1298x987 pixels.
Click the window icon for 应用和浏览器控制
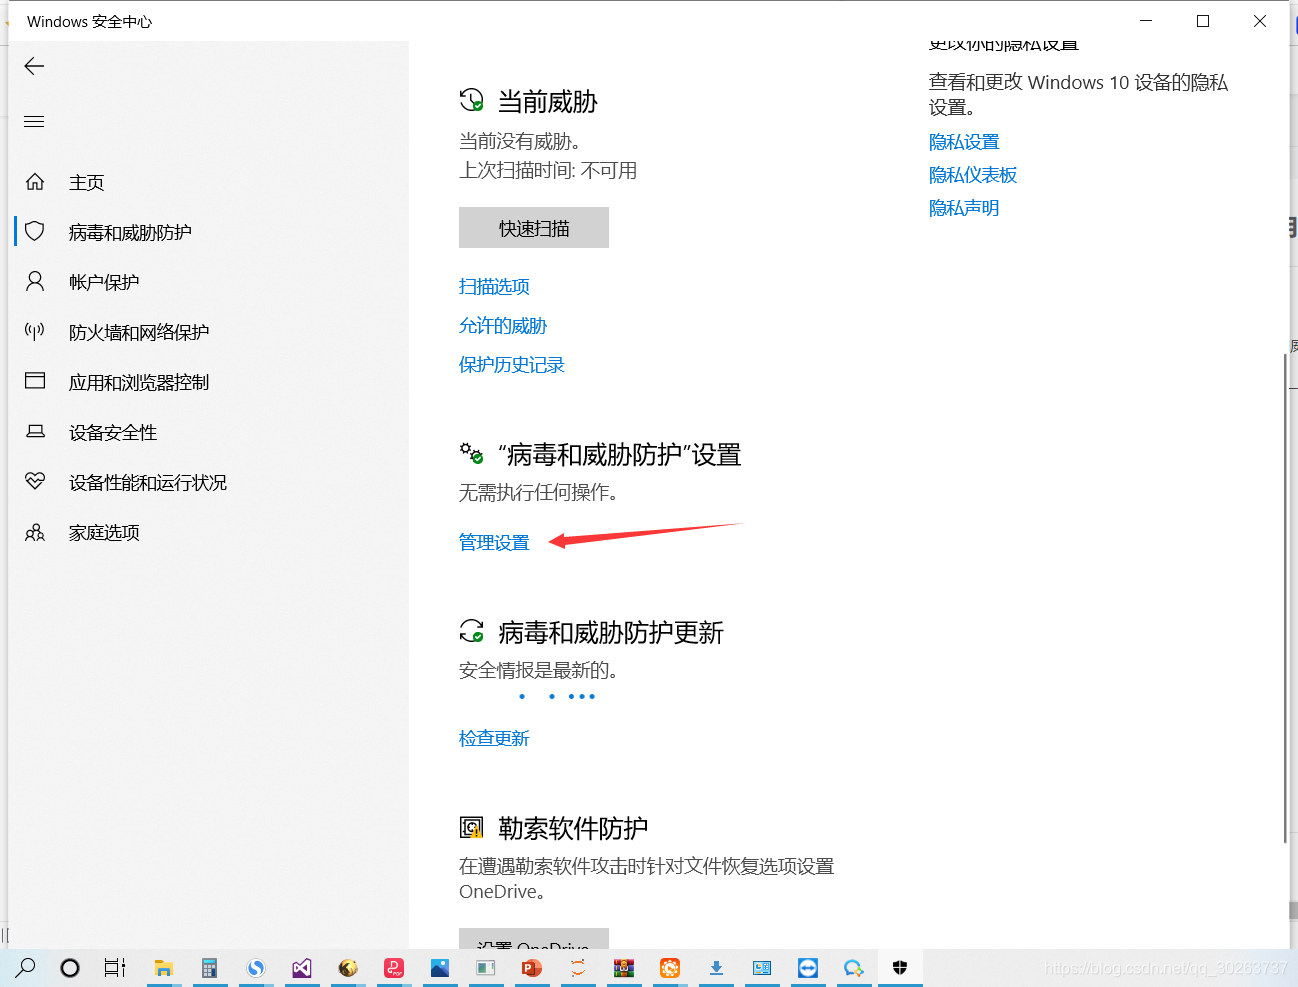click(35, 381)
